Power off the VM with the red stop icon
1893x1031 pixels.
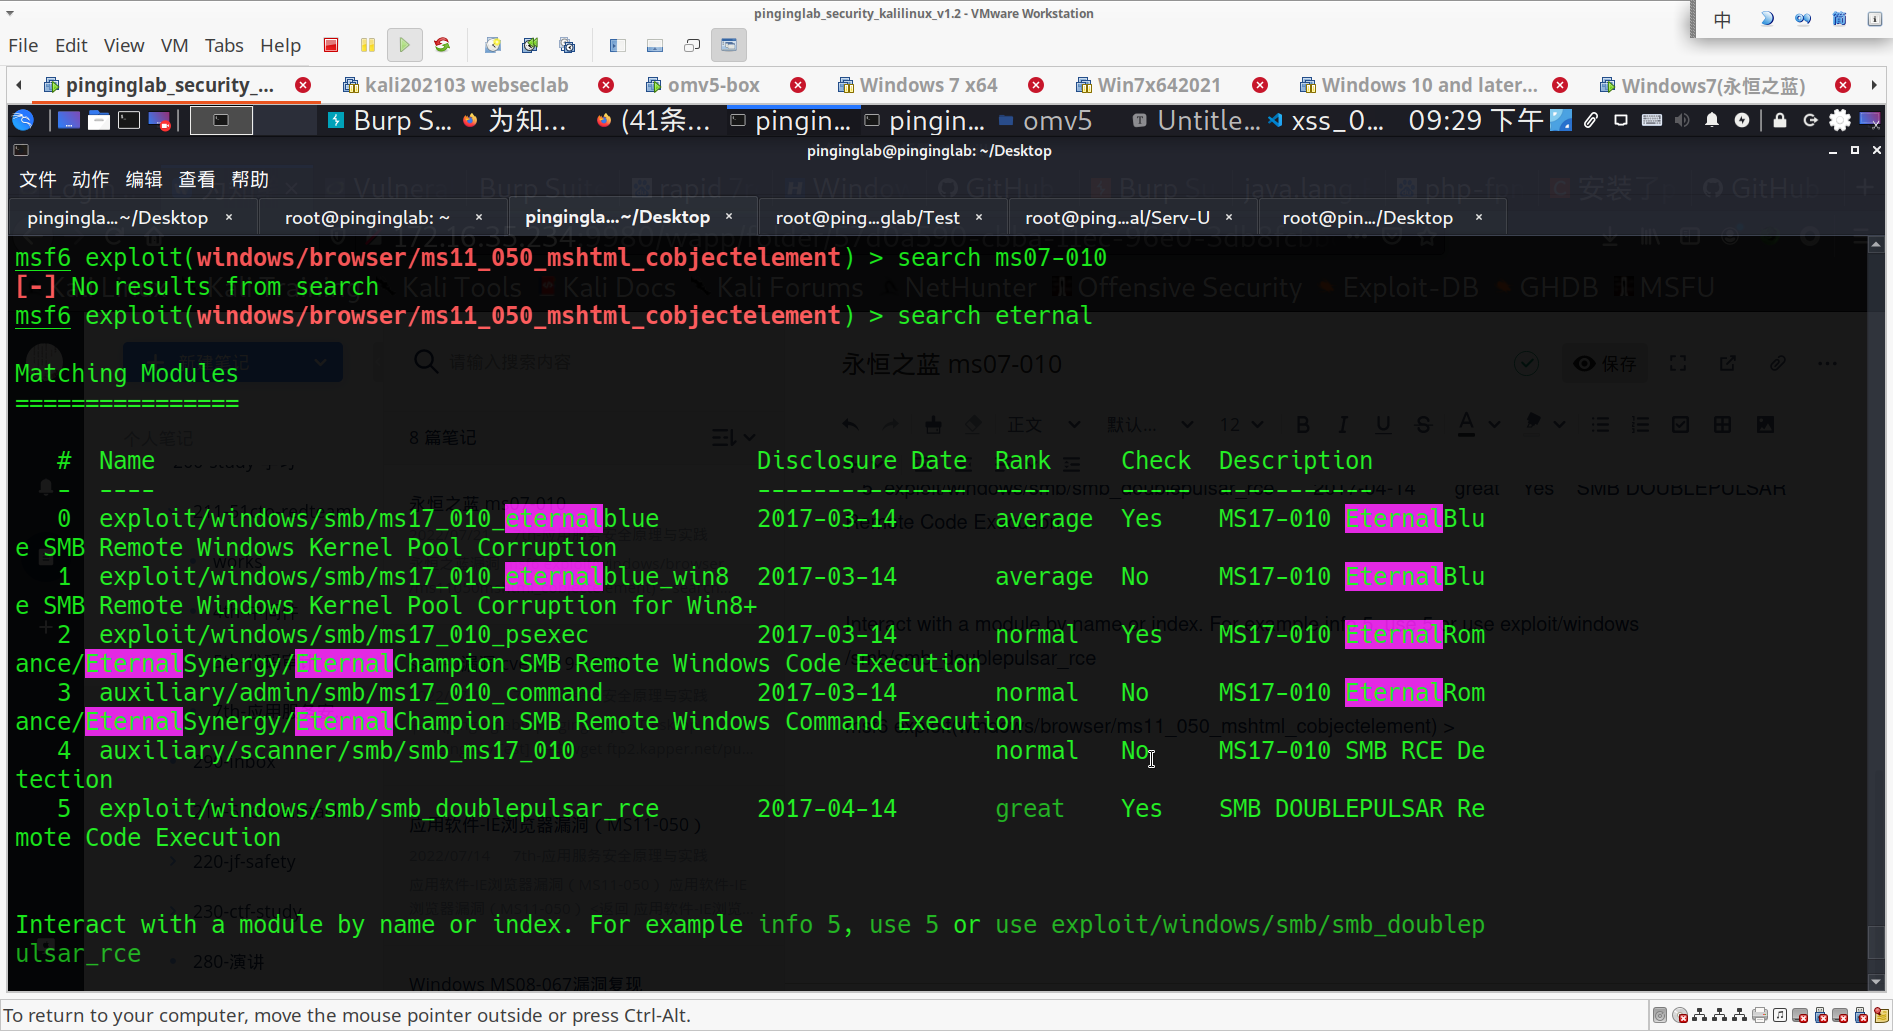331,45
